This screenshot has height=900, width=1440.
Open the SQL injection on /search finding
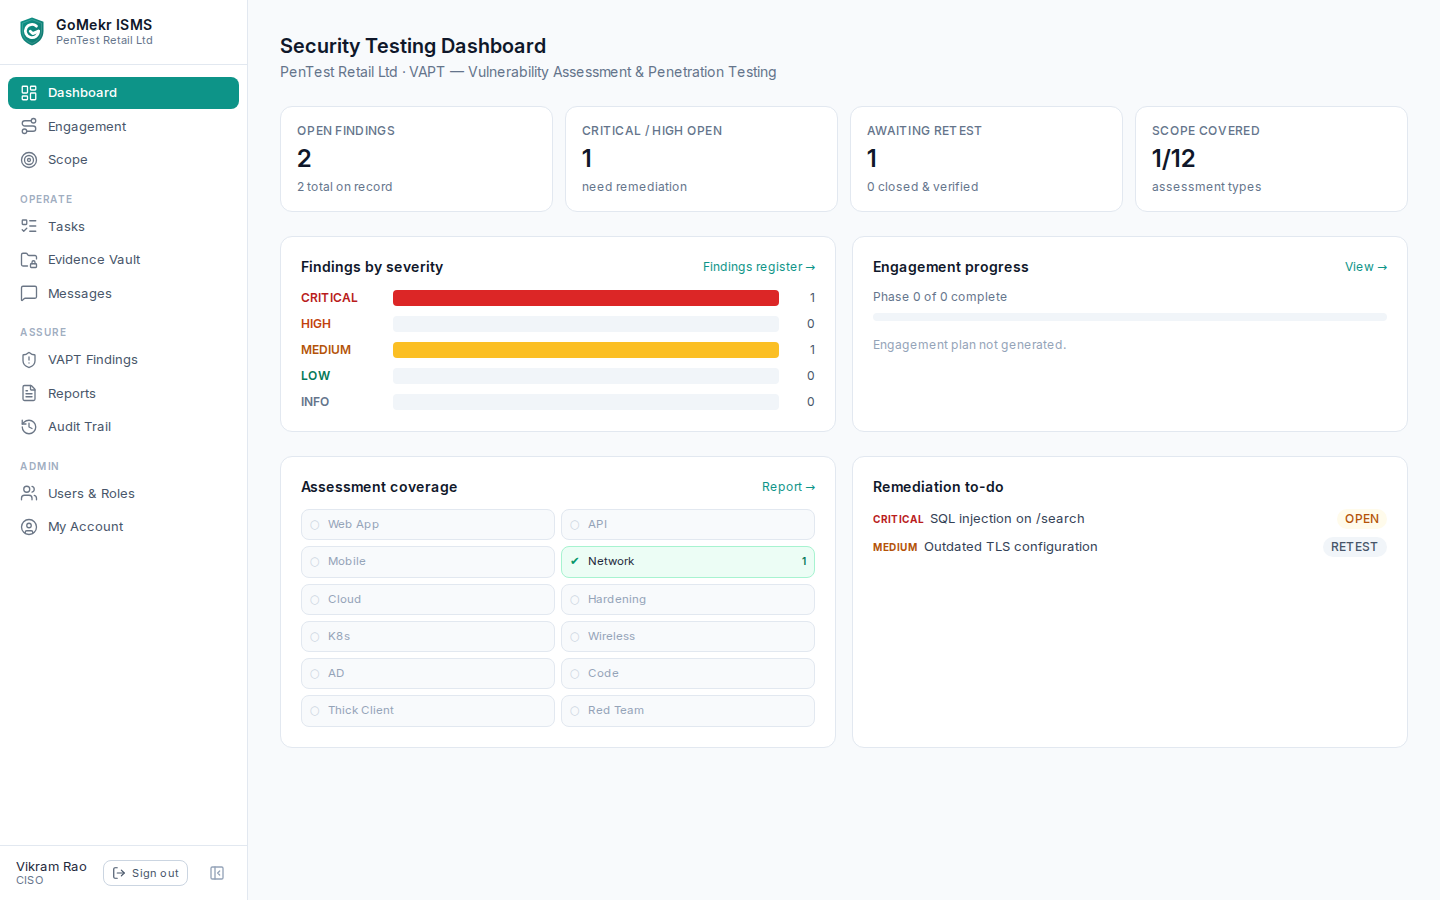point(1007,519)
